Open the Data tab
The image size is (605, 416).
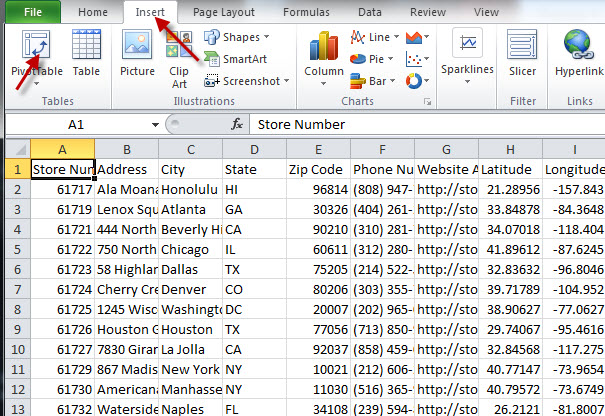click(370, 12)
